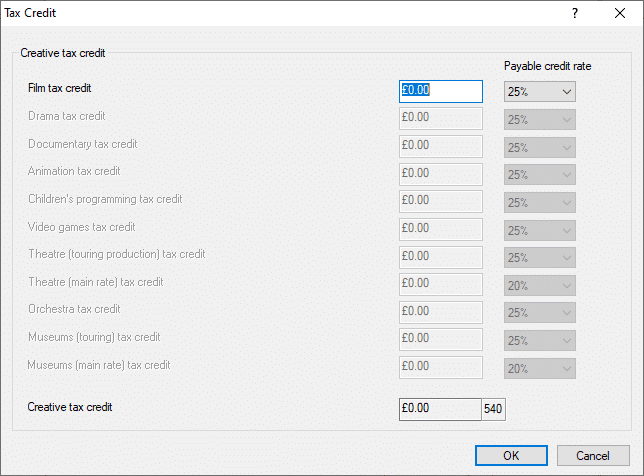Select Children's programming tax credit field
This screenshot has height=476, width=644.
(441, 201)
